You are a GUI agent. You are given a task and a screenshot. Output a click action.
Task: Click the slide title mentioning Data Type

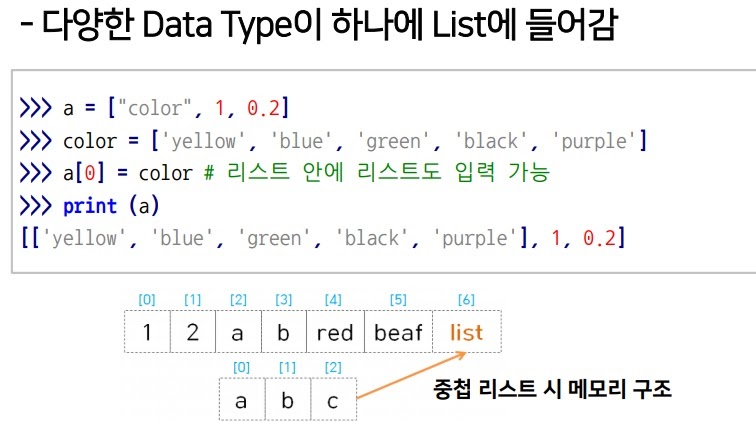pos(318,24)
